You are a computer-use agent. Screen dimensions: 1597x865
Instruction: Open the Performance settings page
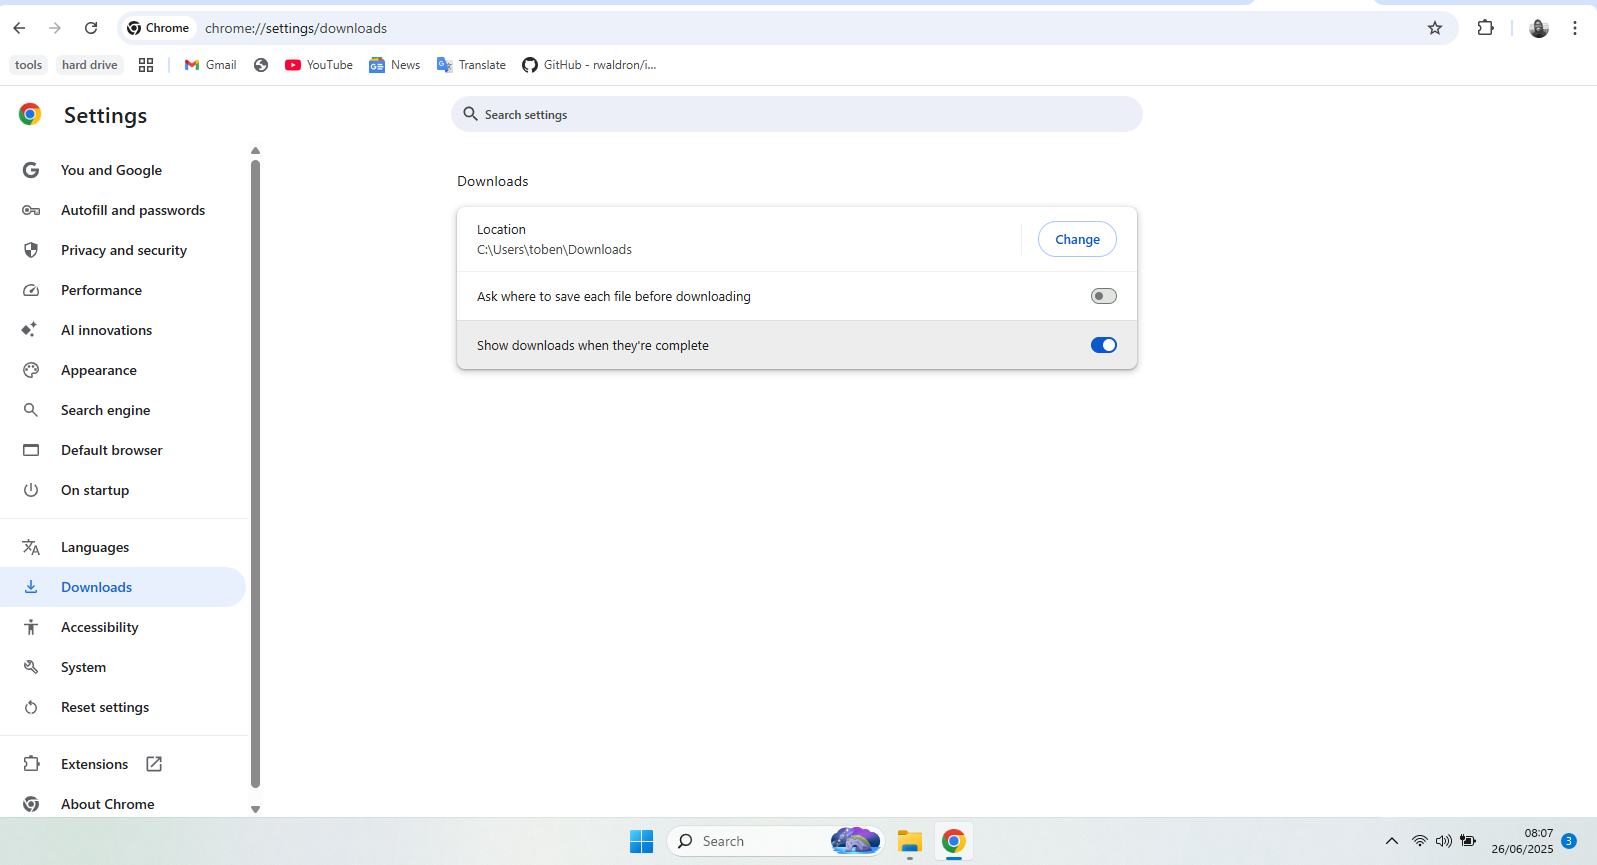(101, 290)
